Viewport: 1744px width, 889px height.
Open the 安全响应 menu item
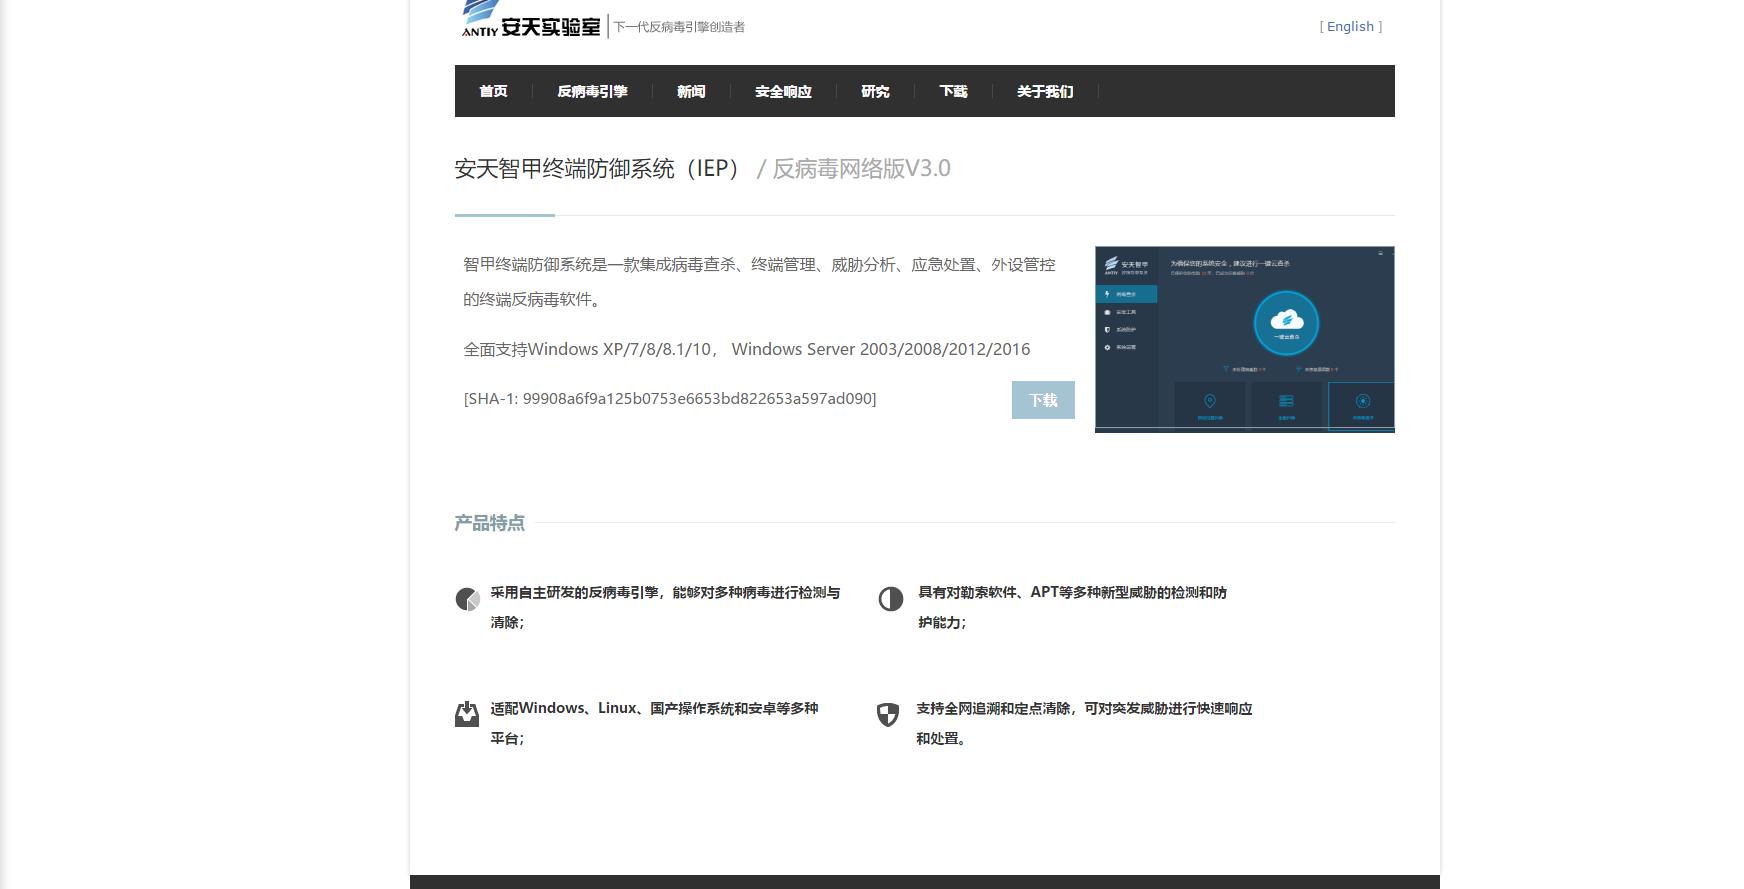pyautogui.click(x=783, y=91)
